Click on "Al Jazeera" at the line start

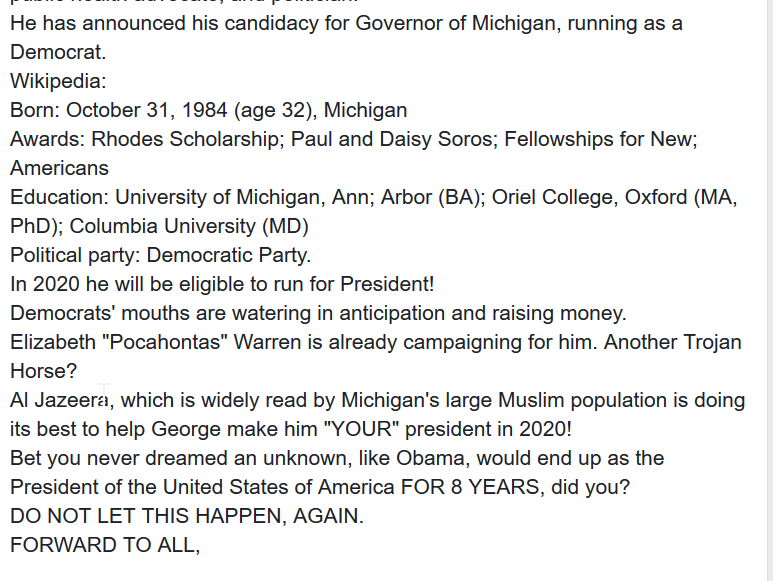point(59,401)
